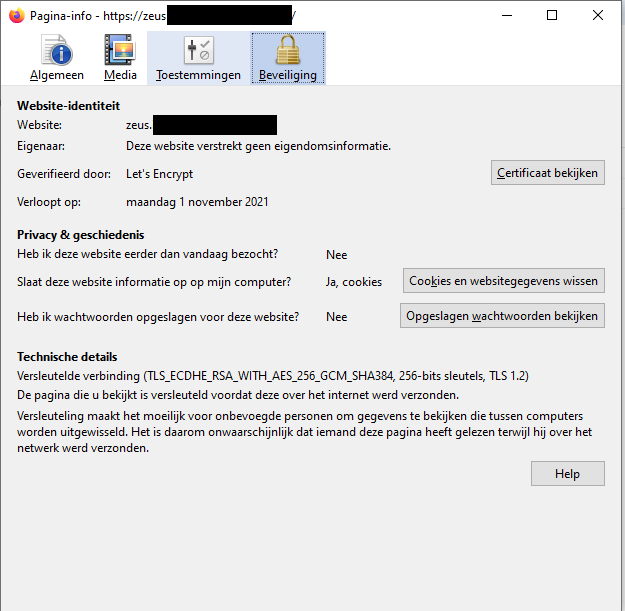Viewport: 625px width, 611px height.
Task: Select expiry date maandag 1 november 2021
Action: 197,202
